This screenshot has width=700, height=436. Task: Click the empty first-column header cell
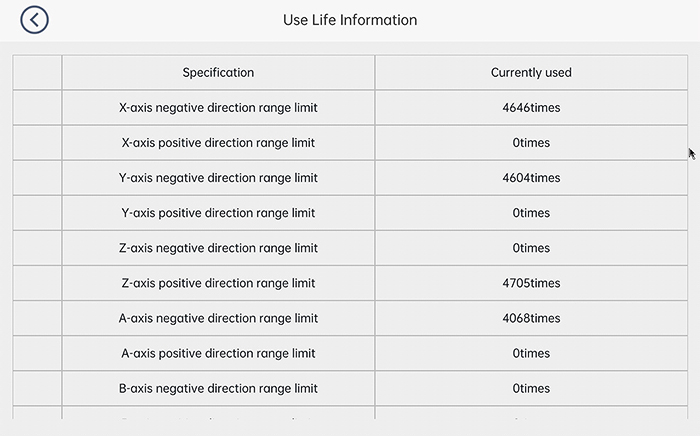point(37,73)
